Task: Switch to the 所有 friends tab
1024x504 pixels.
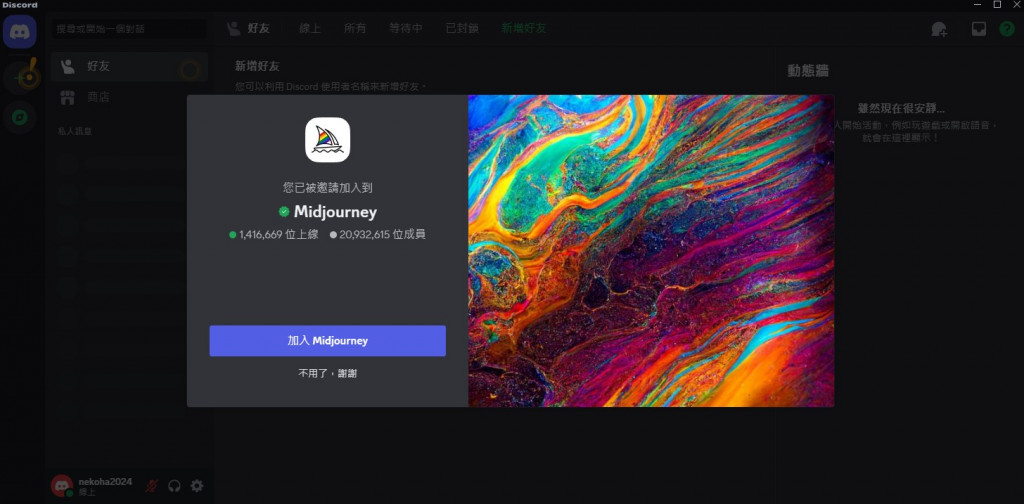Action: point(355,28)
